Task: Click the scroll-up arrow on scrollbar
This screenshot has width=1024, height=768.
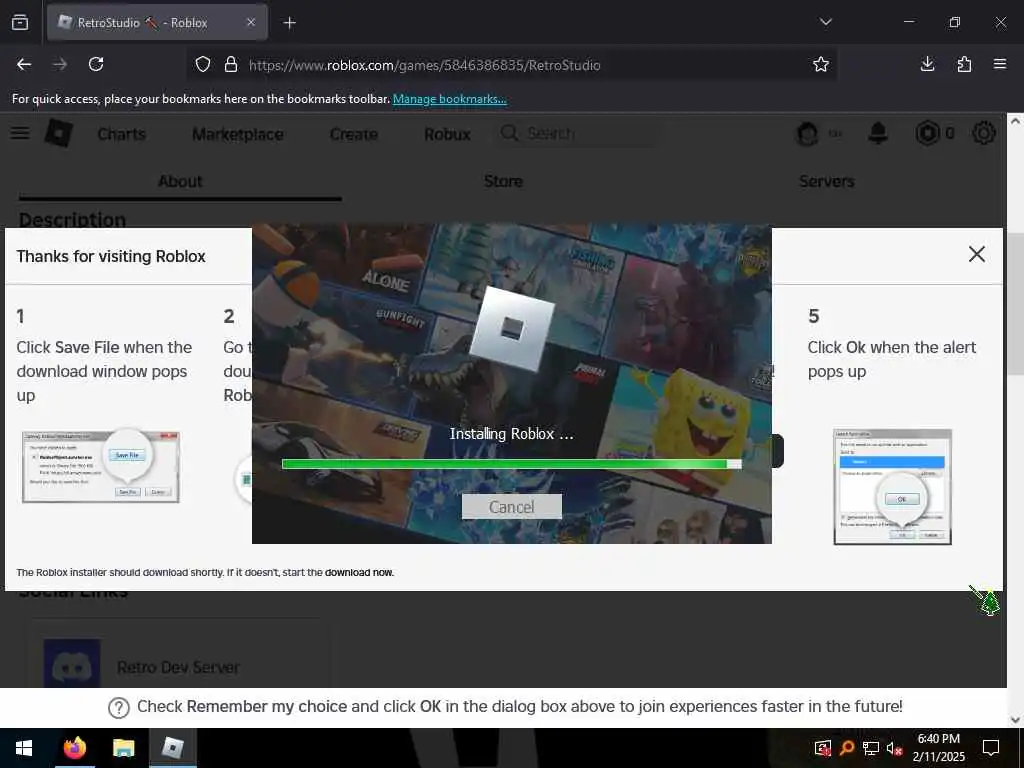Action: click(x=1015, y=121)
